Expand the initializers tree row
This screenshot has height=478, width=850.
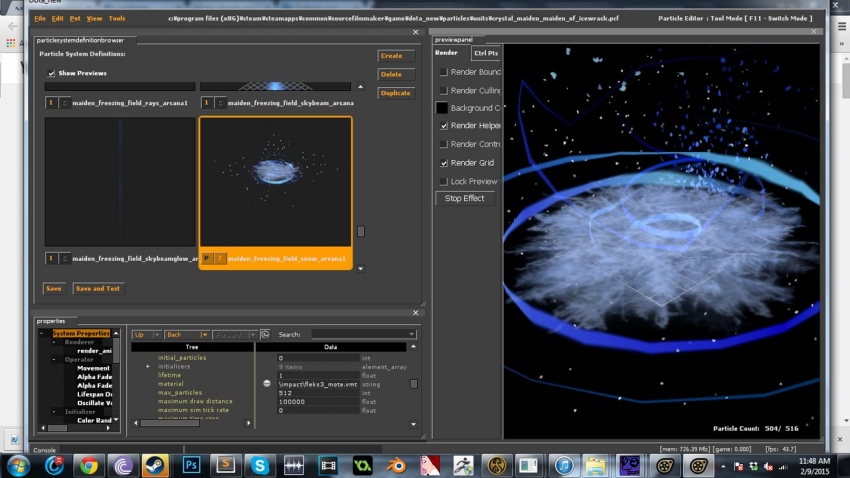[x=148, y=366]
